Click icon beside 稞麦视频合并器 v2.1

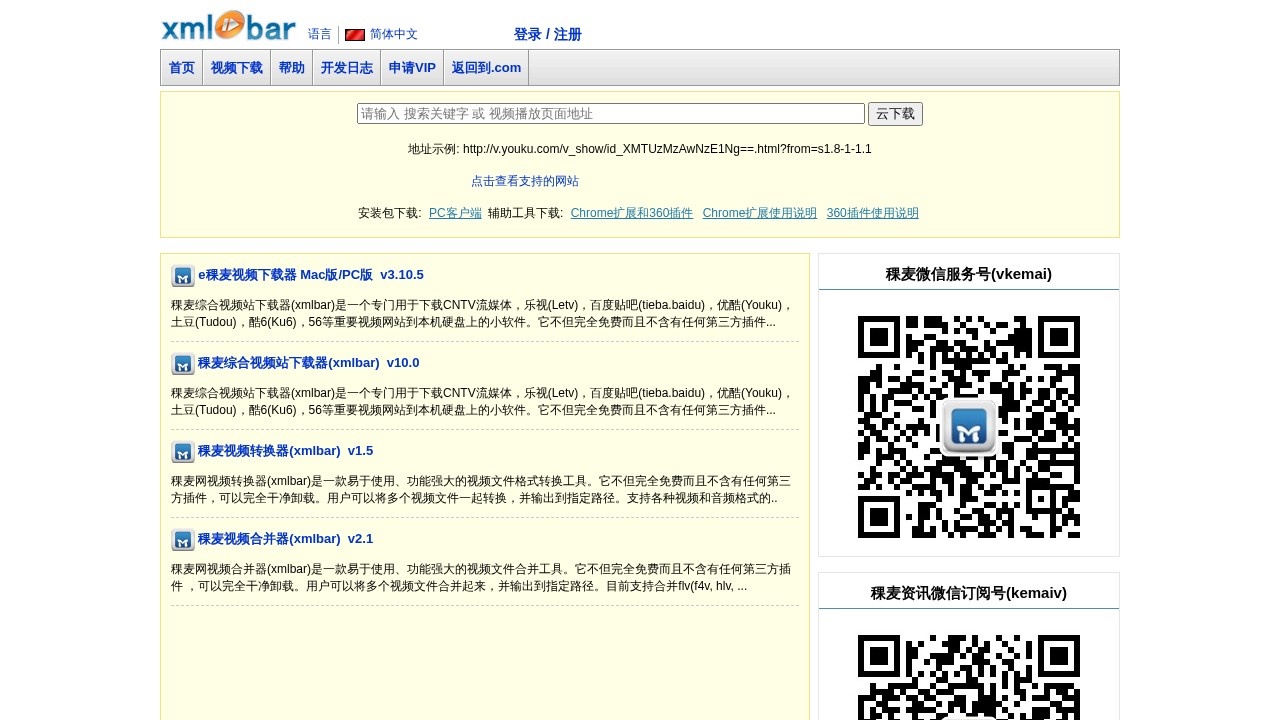(182, 540)
